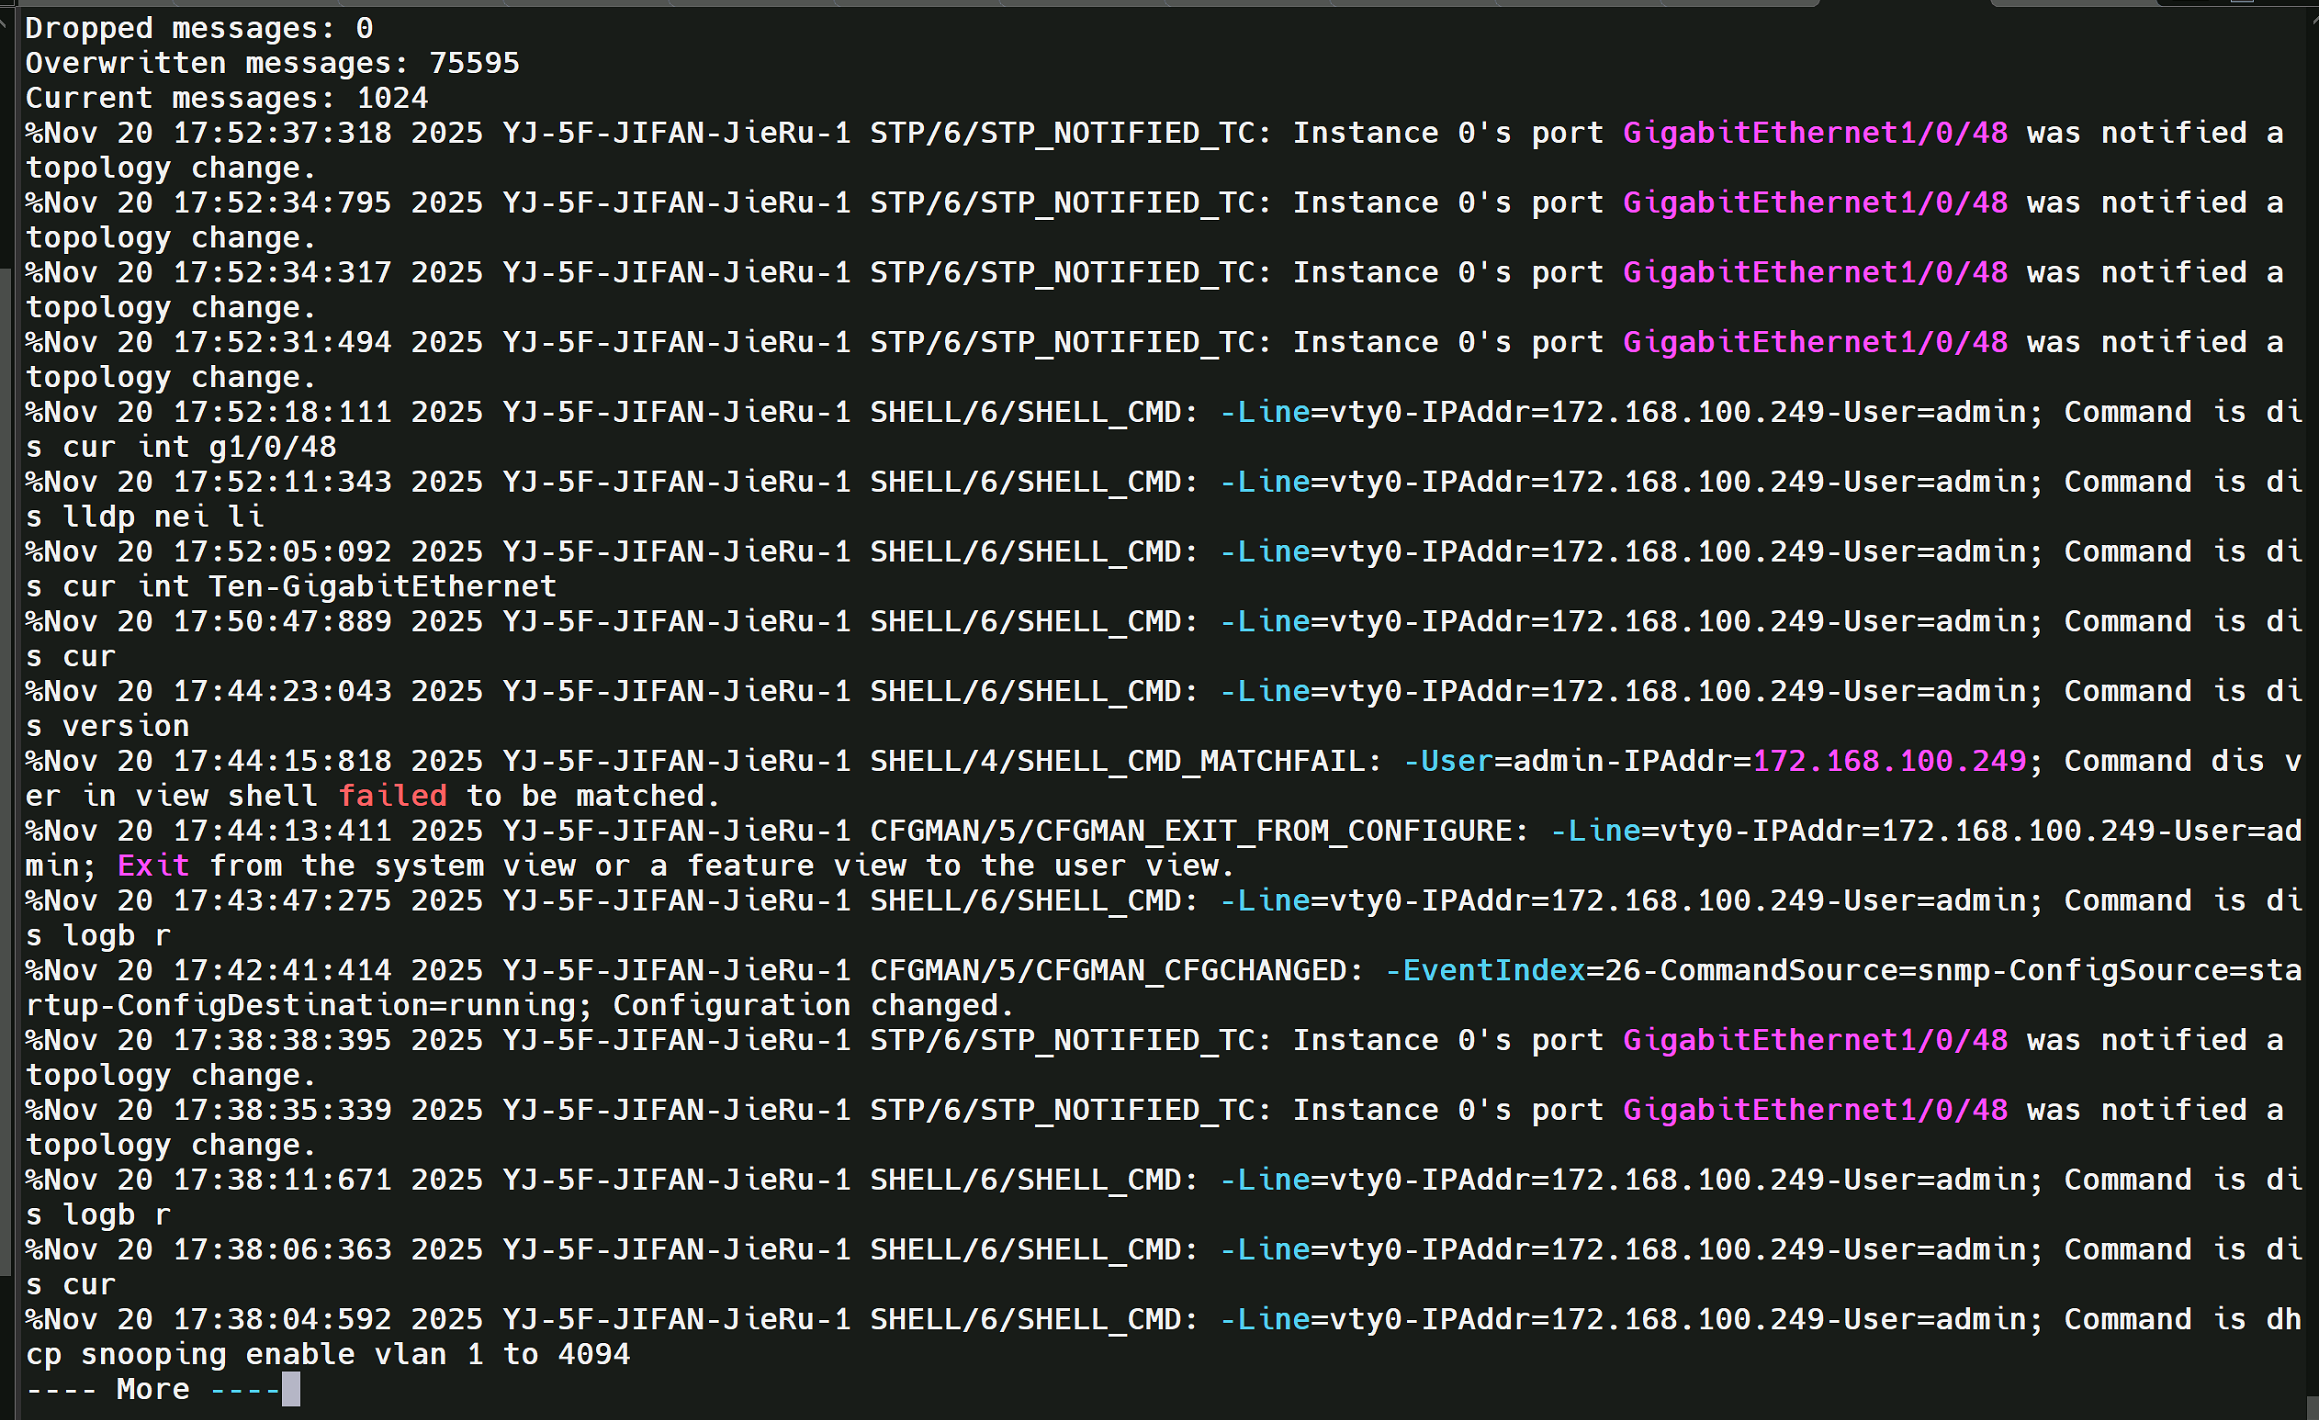This screenshot has height=1420, width=2319.
Task: Click the 17:52:37:318 timestamp
Action: pos(282,133)
